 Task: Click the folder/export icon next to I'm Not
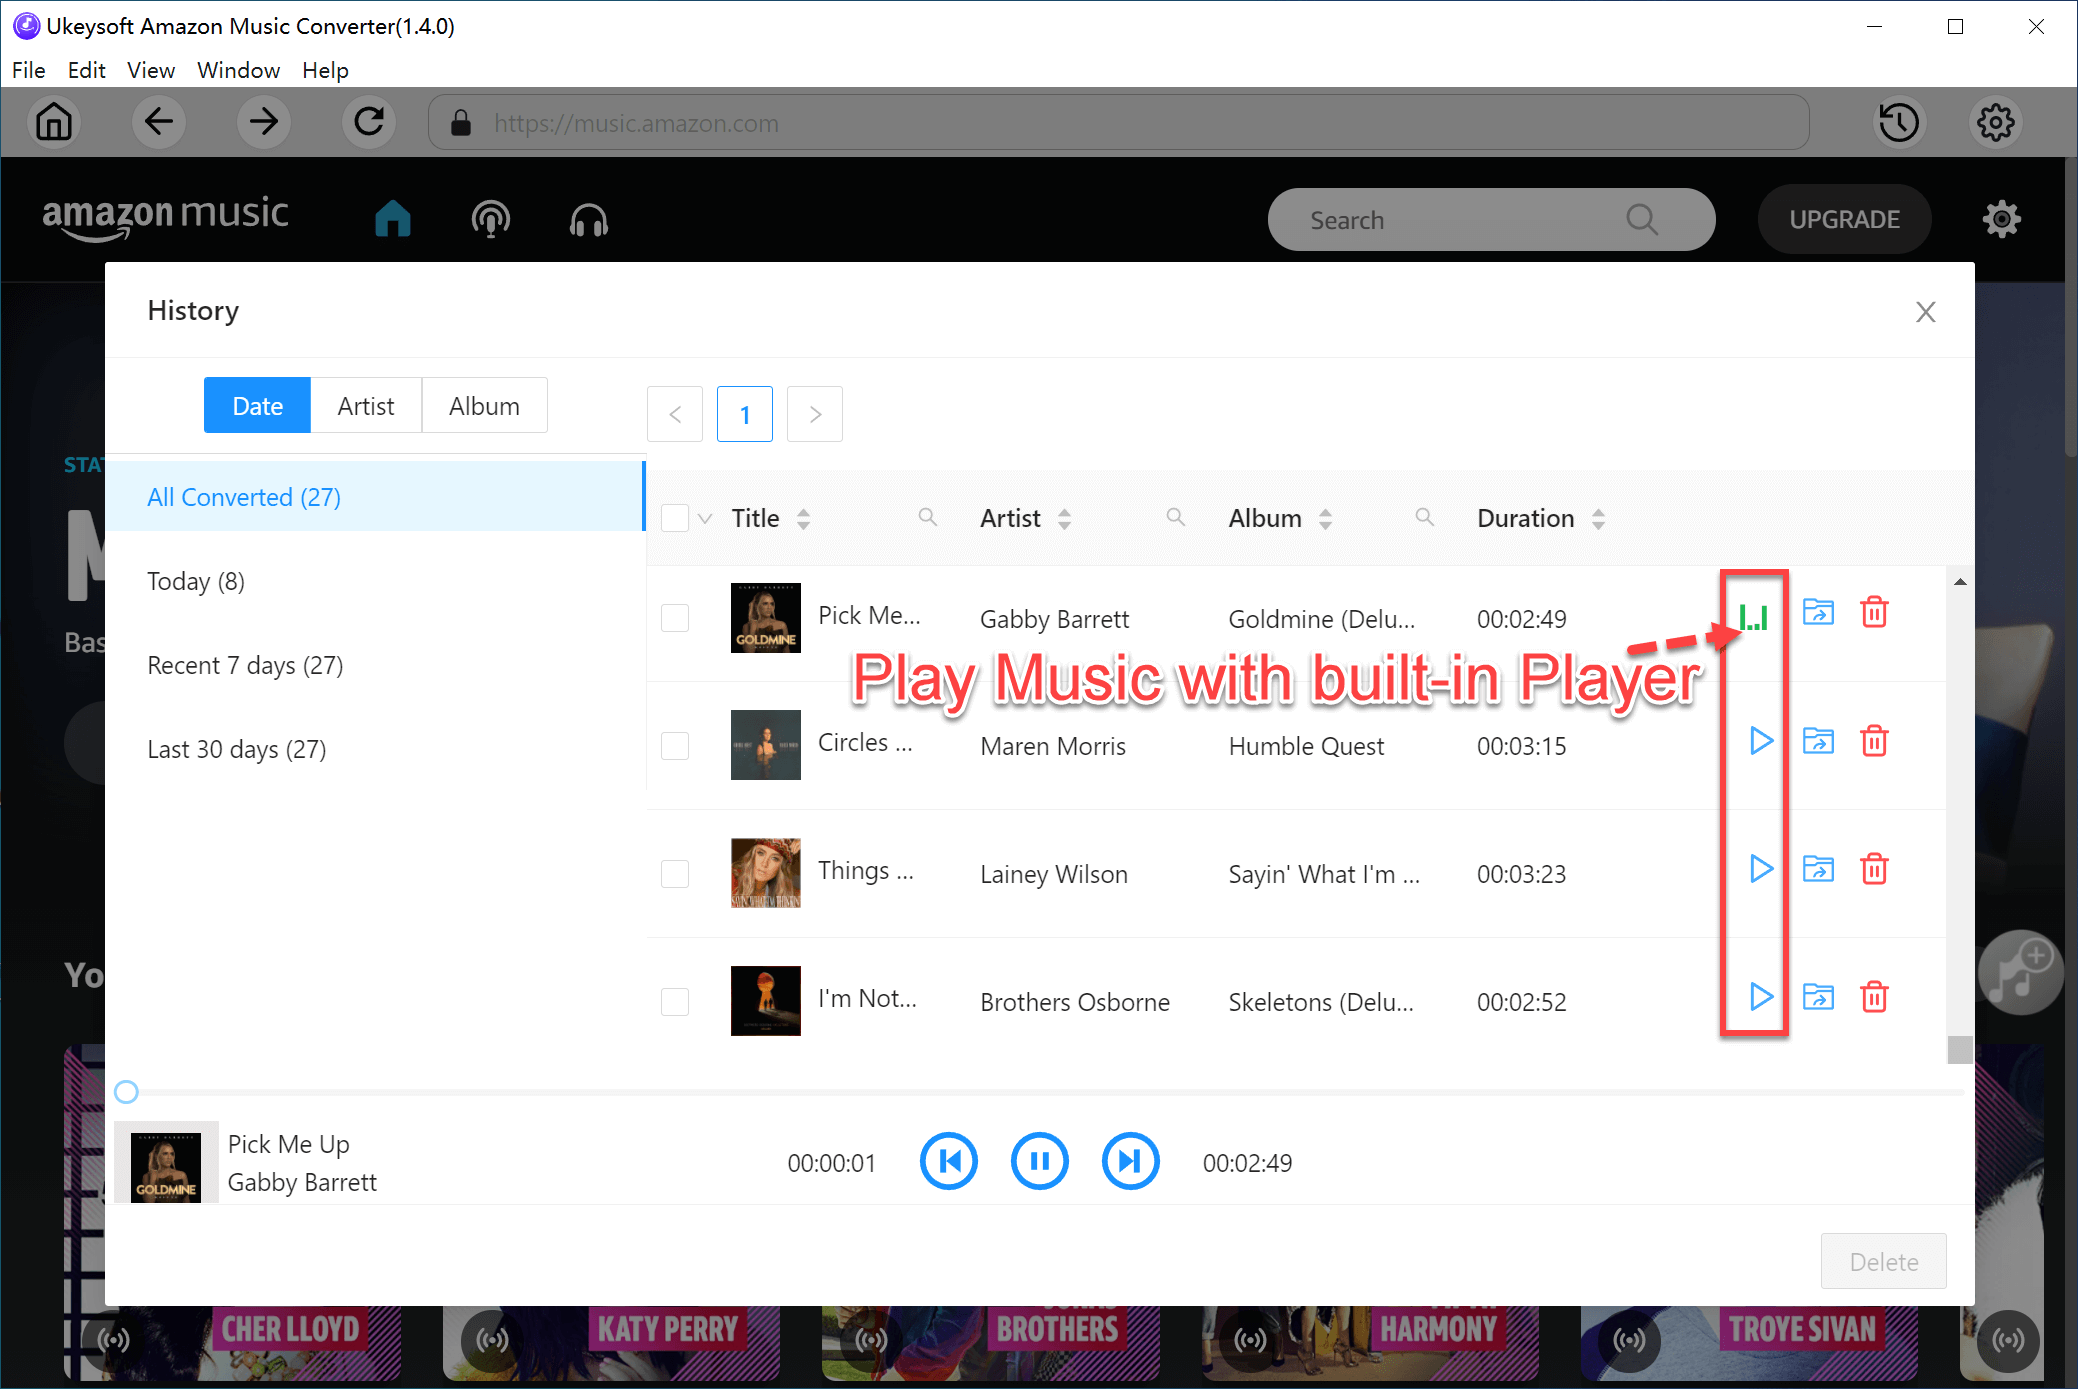pos(1818,998)
